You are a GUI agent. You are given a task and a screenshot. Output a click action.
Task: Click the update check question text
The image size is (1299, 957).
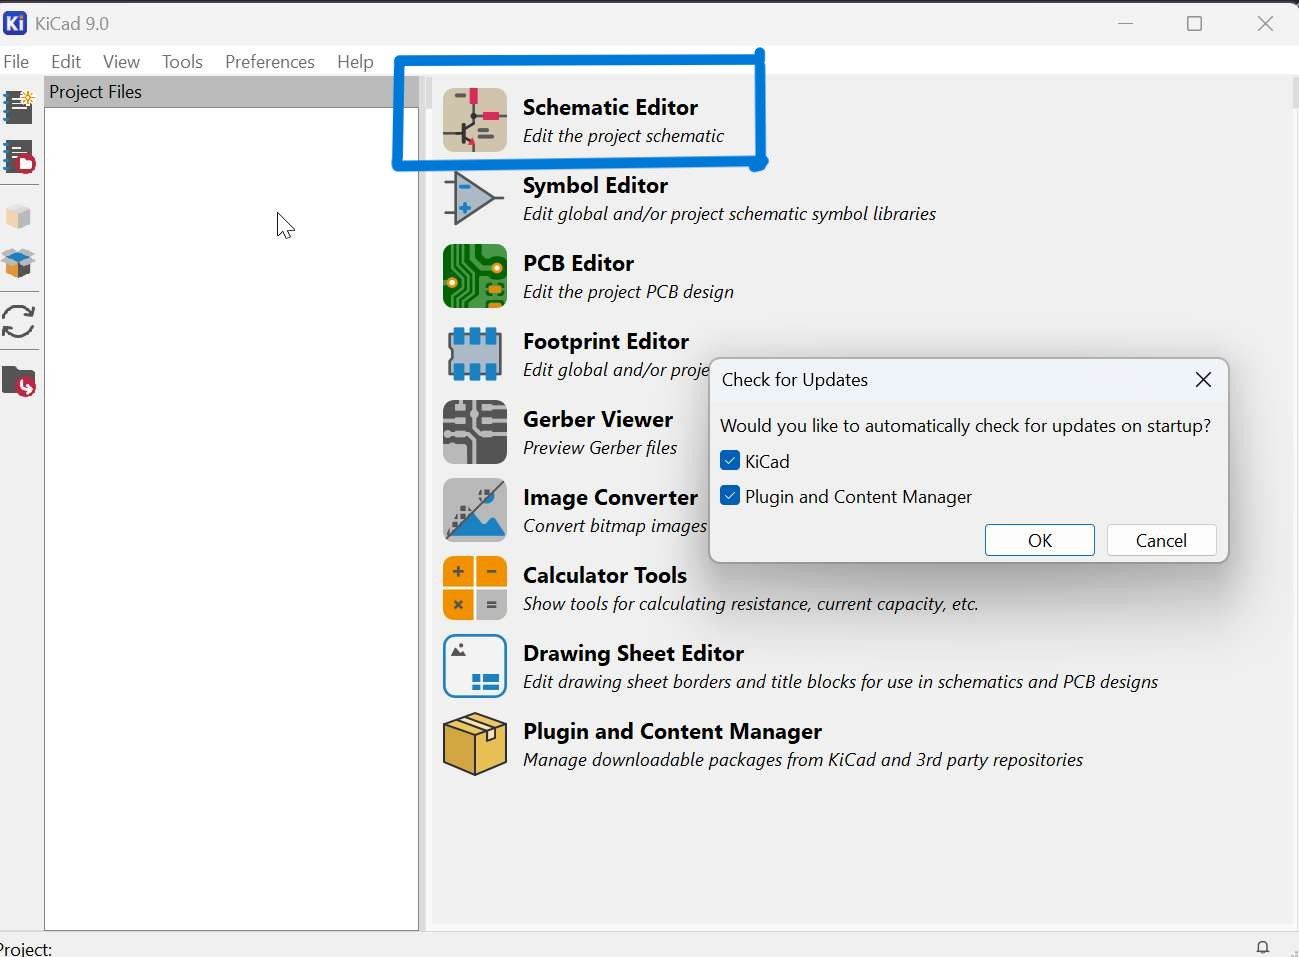965,426
